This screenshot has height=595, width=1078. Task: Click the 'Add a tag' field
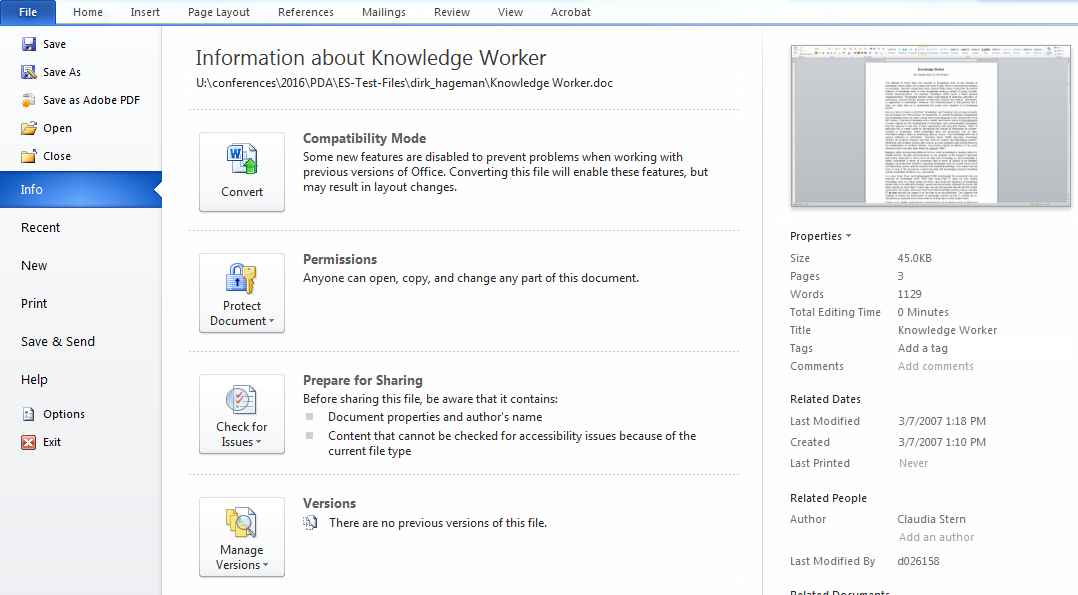pos(923,348)
